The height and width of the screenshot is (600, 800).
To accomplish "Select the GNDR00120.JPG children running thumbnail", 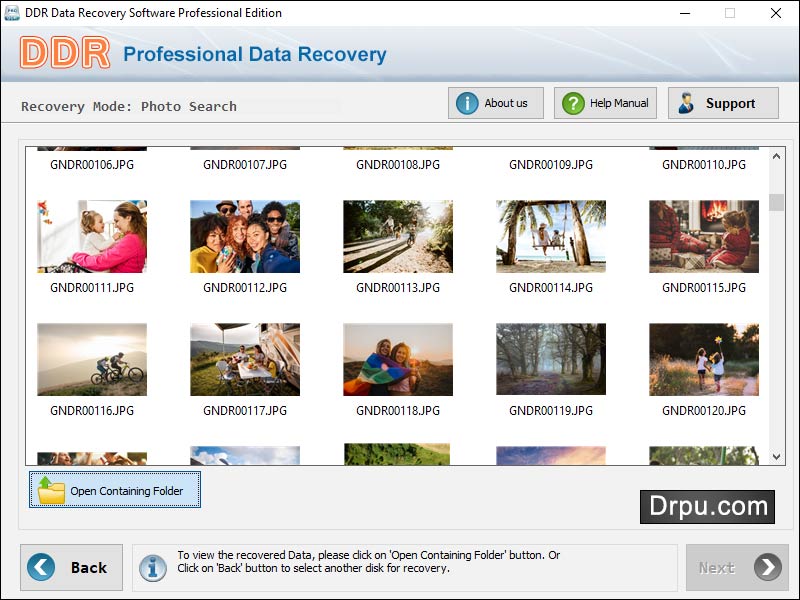I will click(x=704, y=359).
